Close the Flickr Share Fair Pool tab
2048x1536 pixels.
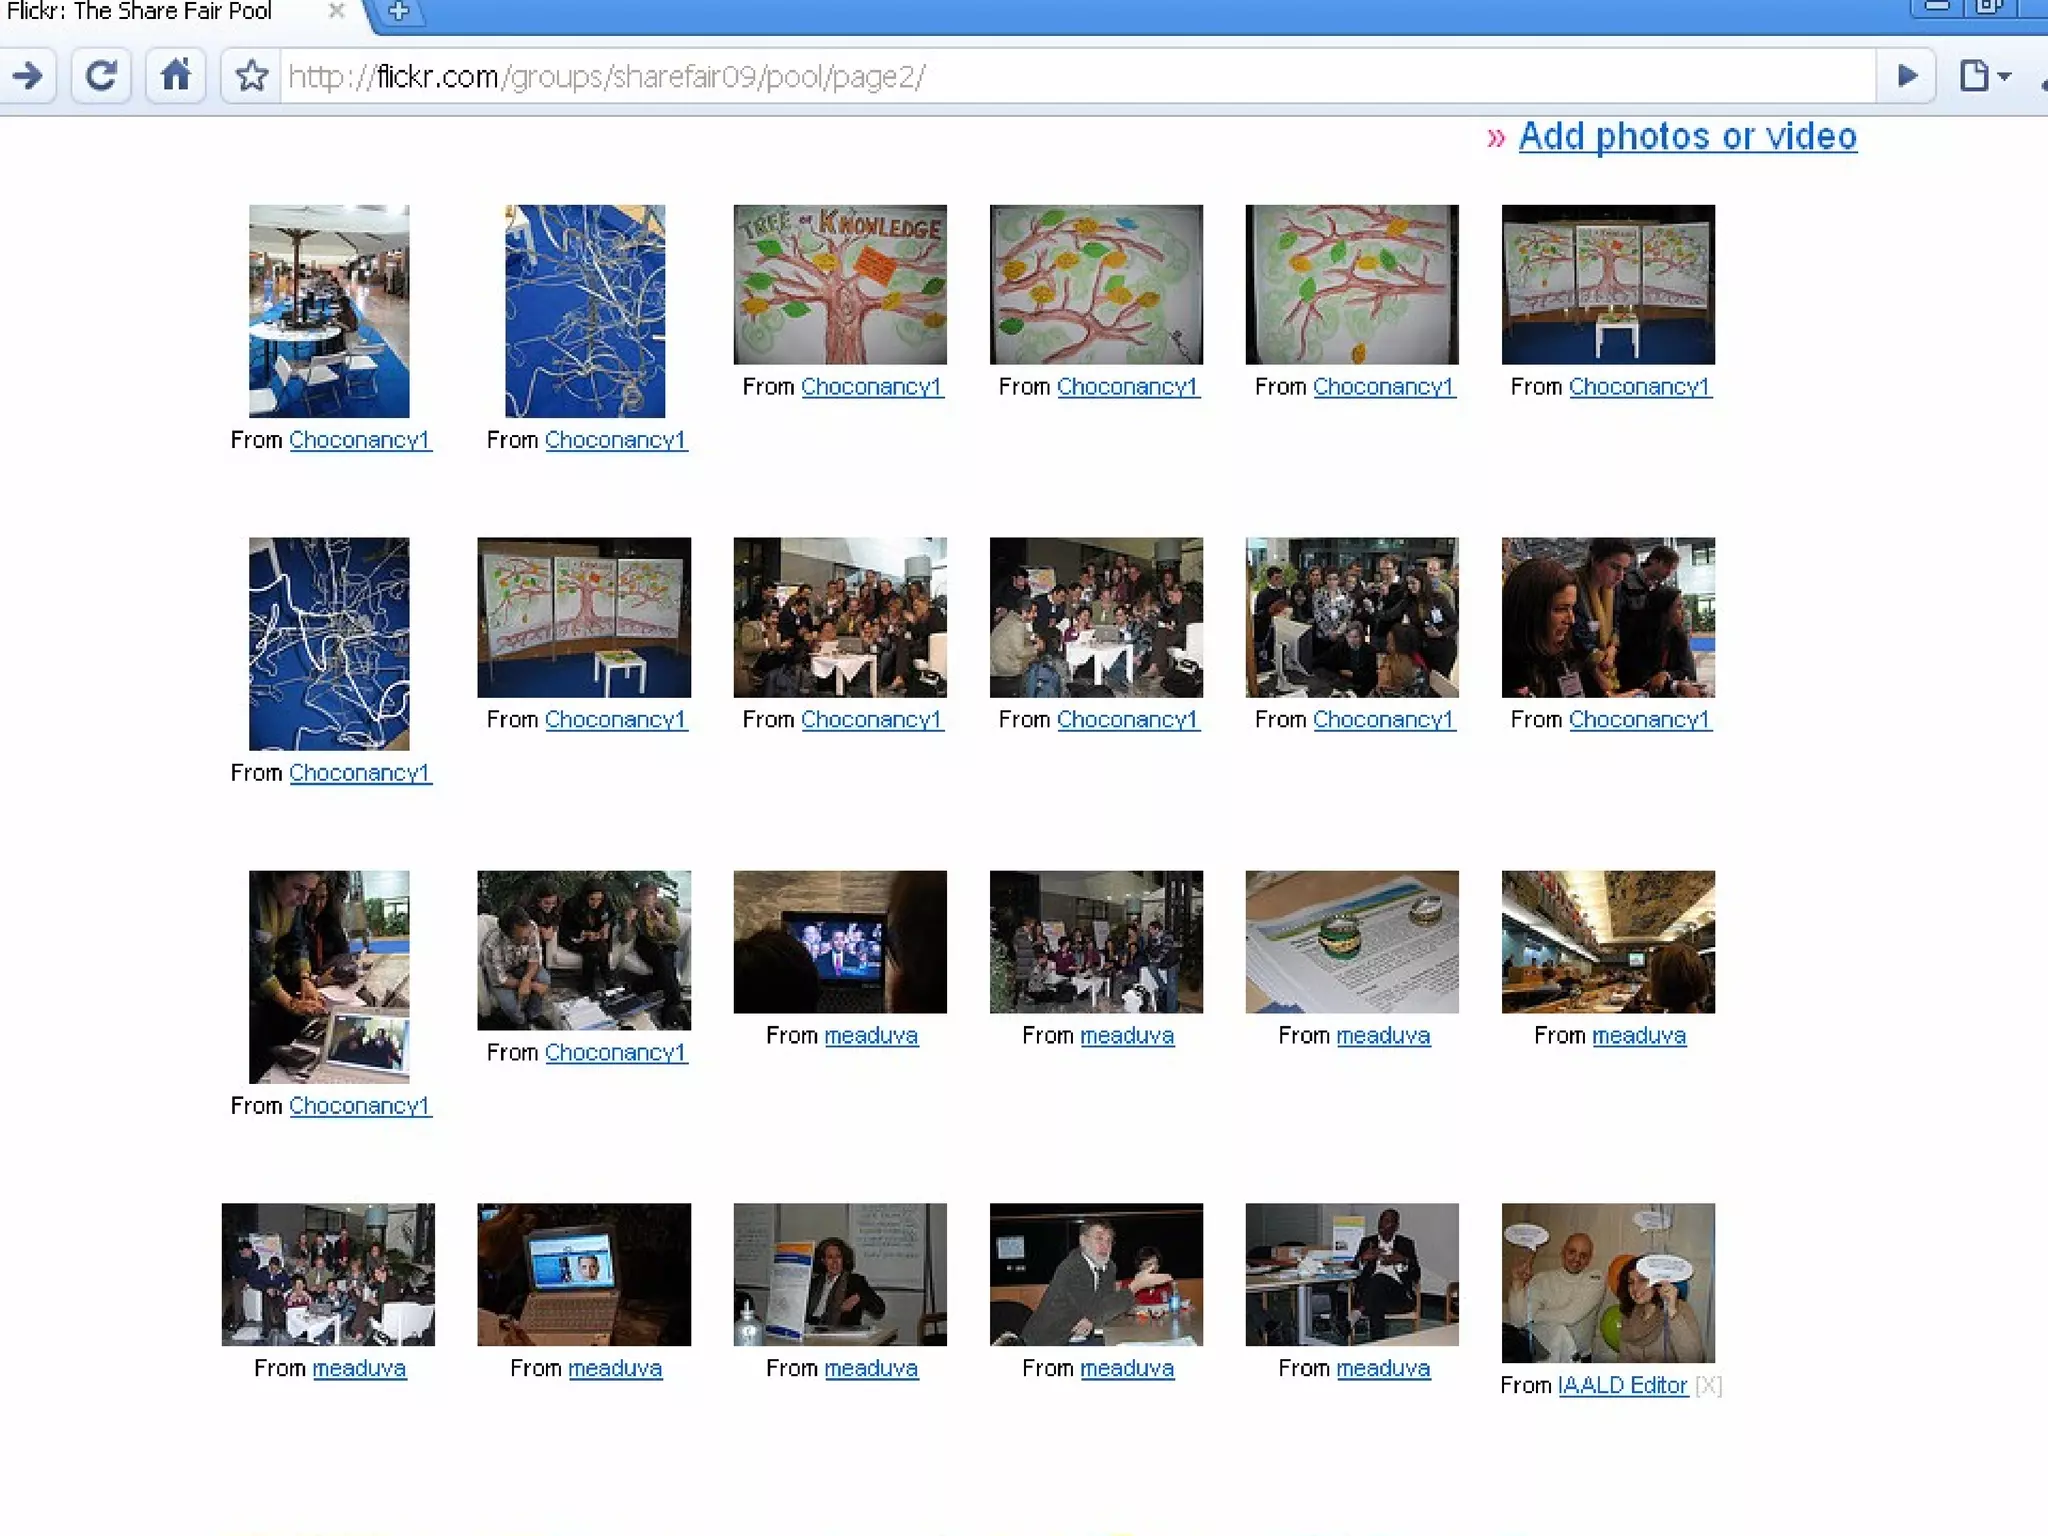[337, 11]
